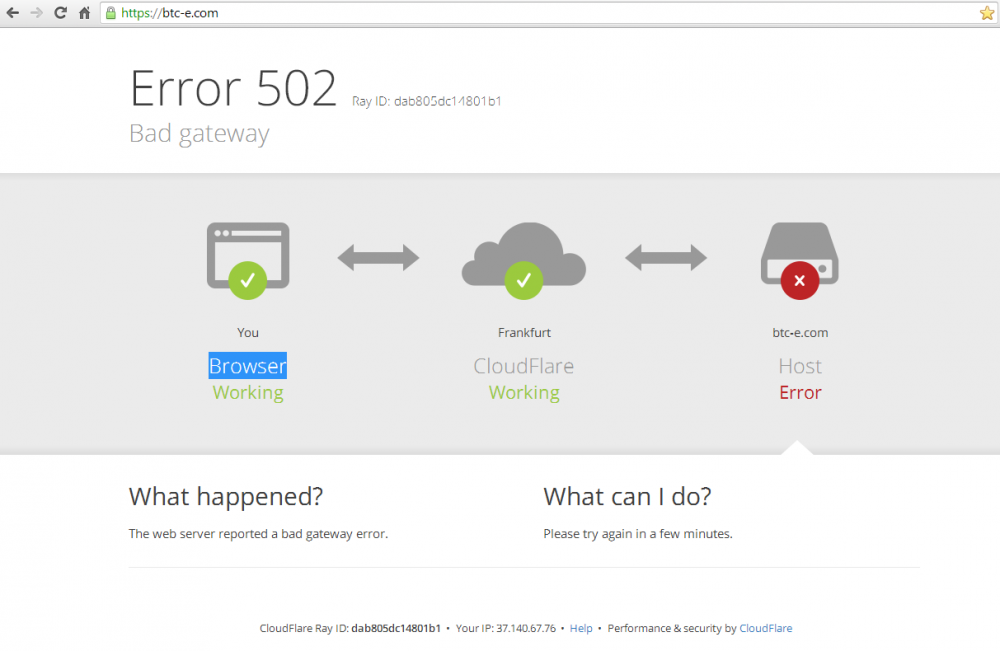The image size is (1000, 651).
Task: Click the Host label
Action: (800, 366)
